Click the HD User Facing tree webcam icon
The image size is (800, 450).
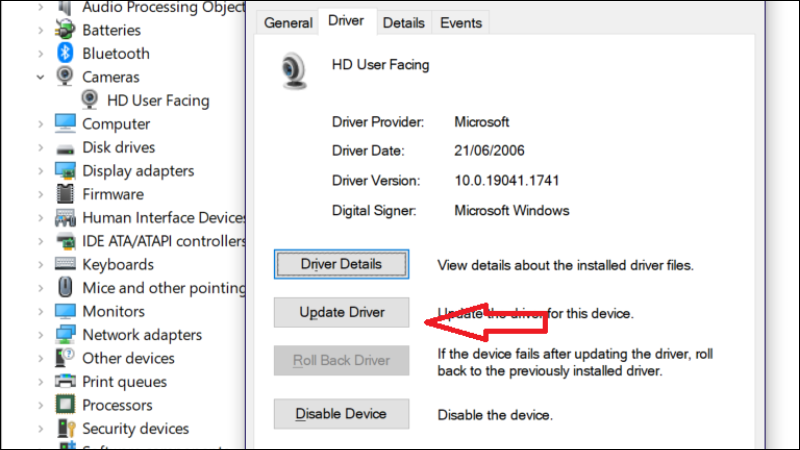pyautogui.click(x=89, y=100)
